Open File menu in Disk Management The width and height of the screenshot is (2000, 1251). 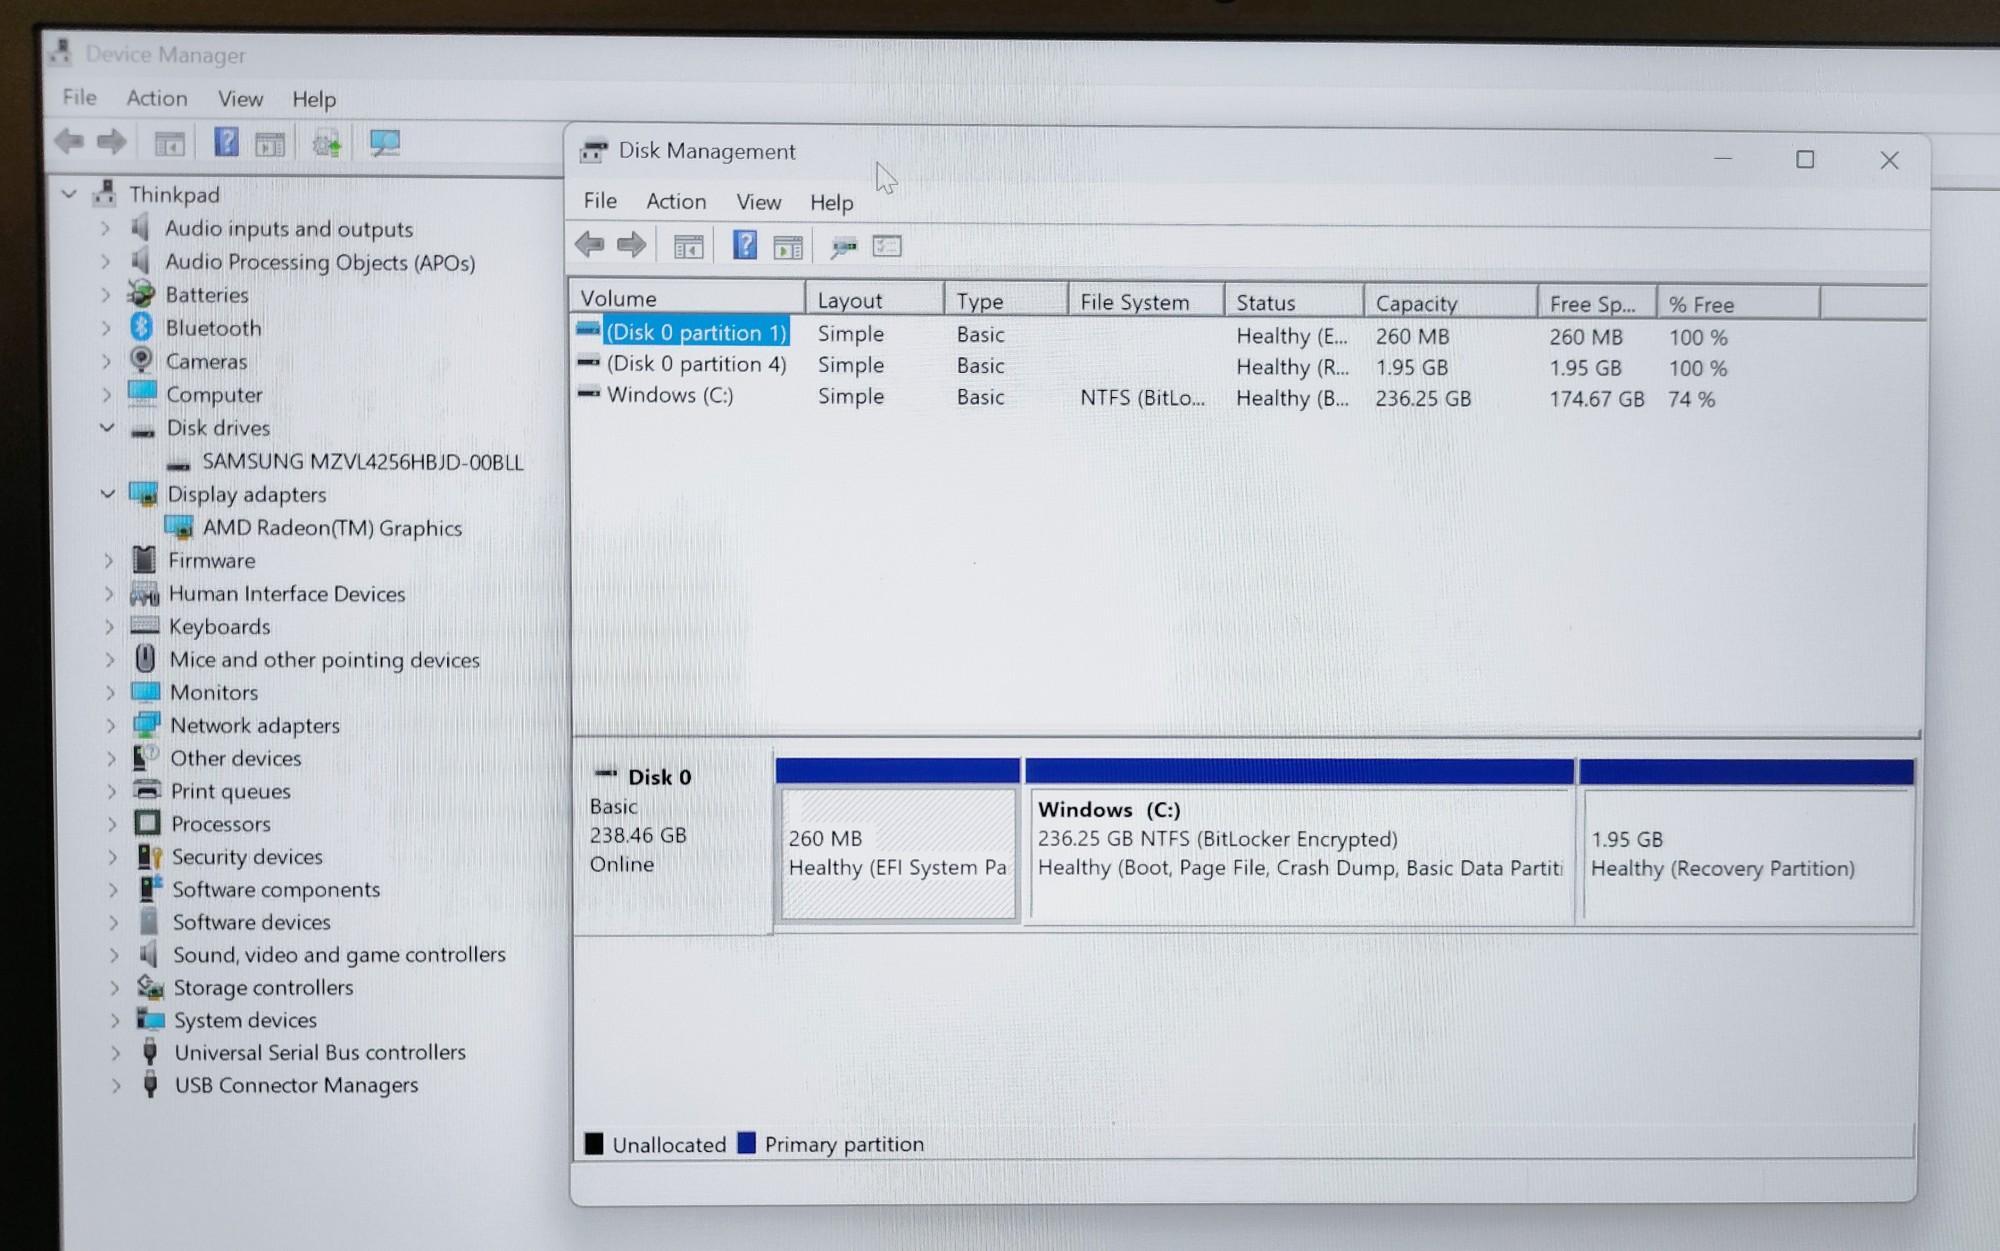(x=600, y=201)
